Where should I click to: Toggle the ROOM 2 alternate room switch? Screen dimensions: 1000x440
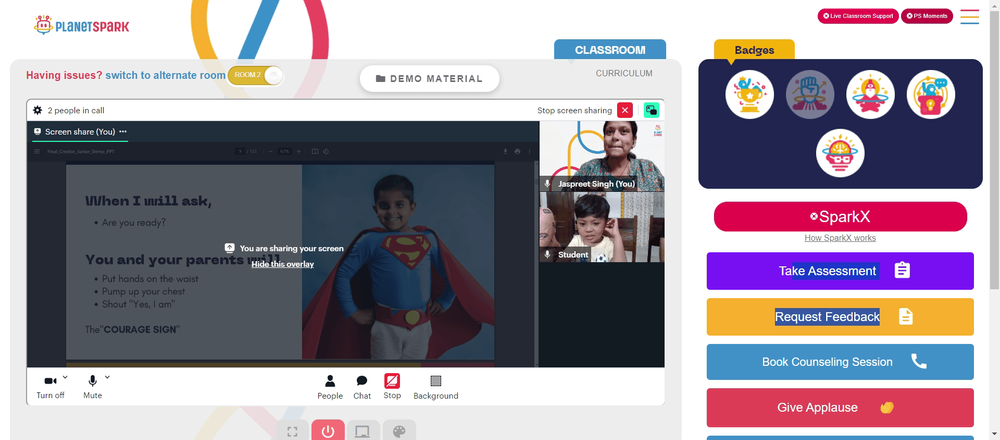point(255,75)
